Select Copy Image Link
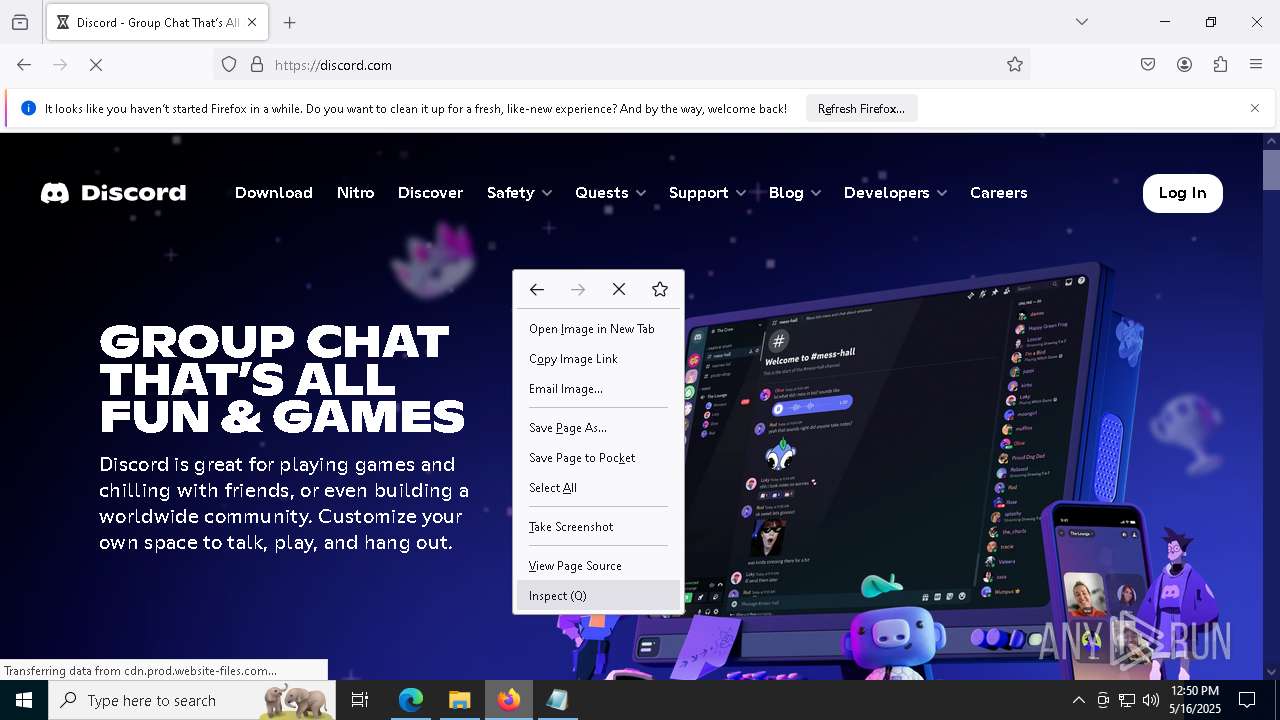Image resolution: width=1280 pixels, height=720 pixels. point(598,359)
